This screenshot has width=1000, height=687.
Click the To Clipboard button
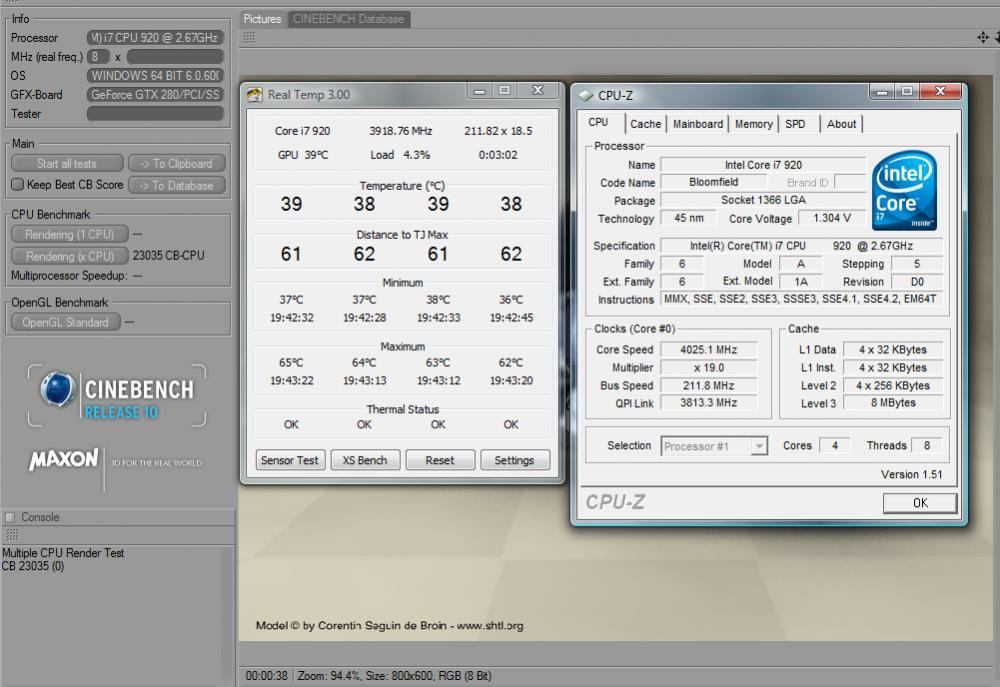coord(177,164)
